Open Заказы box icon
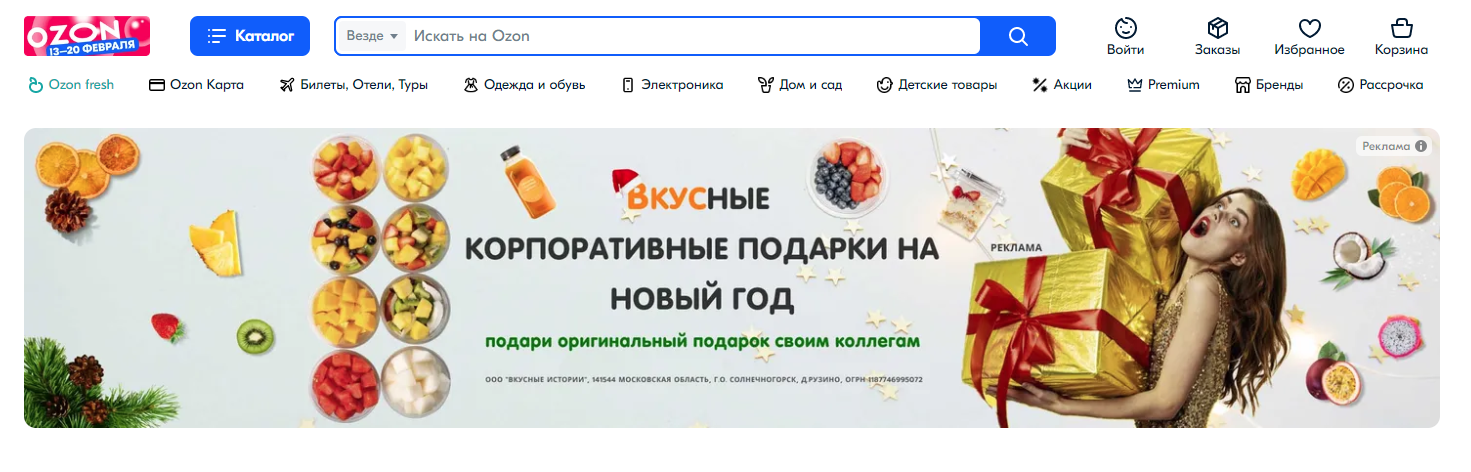Viewport: 1471px width, 472px height. pyautogui.click(x=1217, y=28)
